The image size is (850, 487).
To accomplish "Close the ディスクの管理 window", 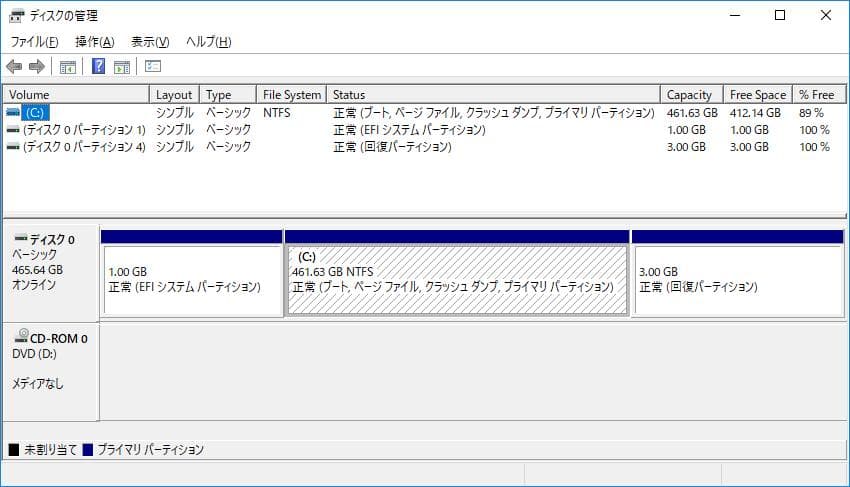I will coord(826,15).
